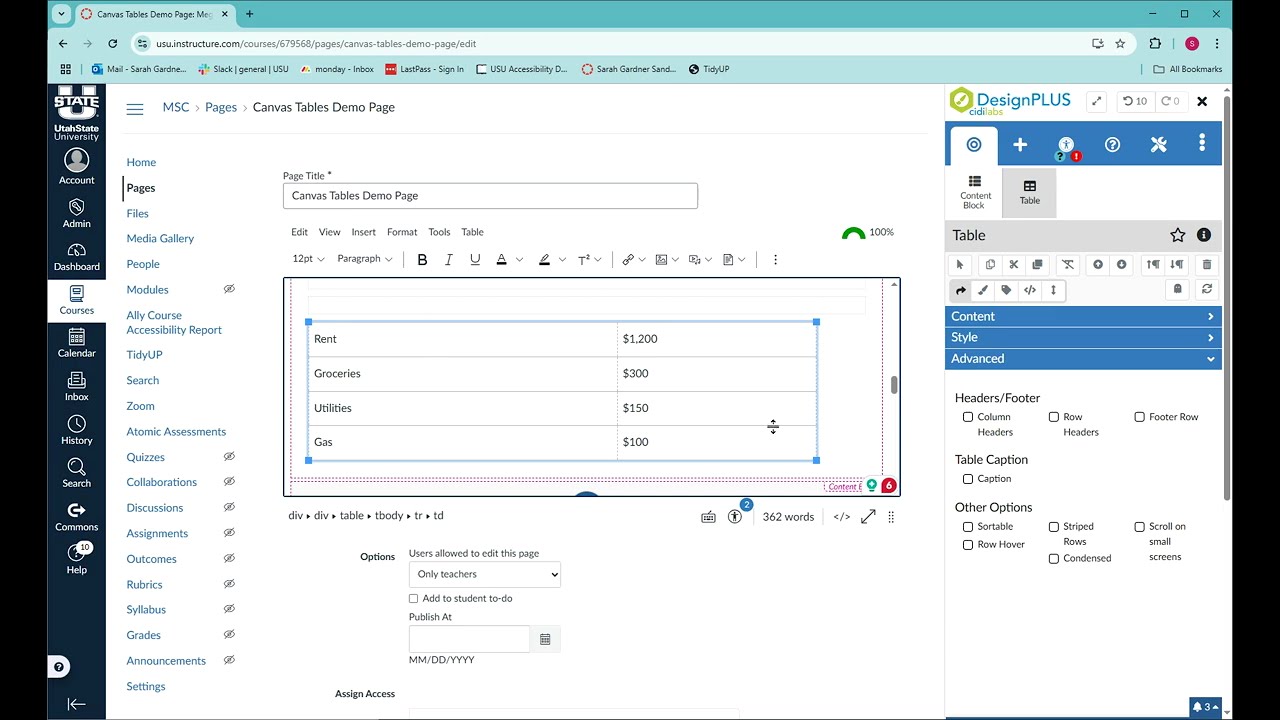1280x720 pixels.
Task: Click the MSC breadcrumb link
Action: (176, 107)
